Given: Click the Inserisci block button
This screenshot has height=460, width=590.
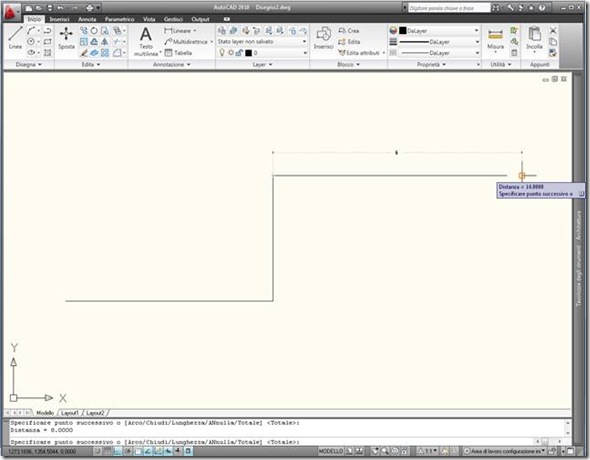Looking at the screenshot, I should pyautogui.click(x=324, y=38).
